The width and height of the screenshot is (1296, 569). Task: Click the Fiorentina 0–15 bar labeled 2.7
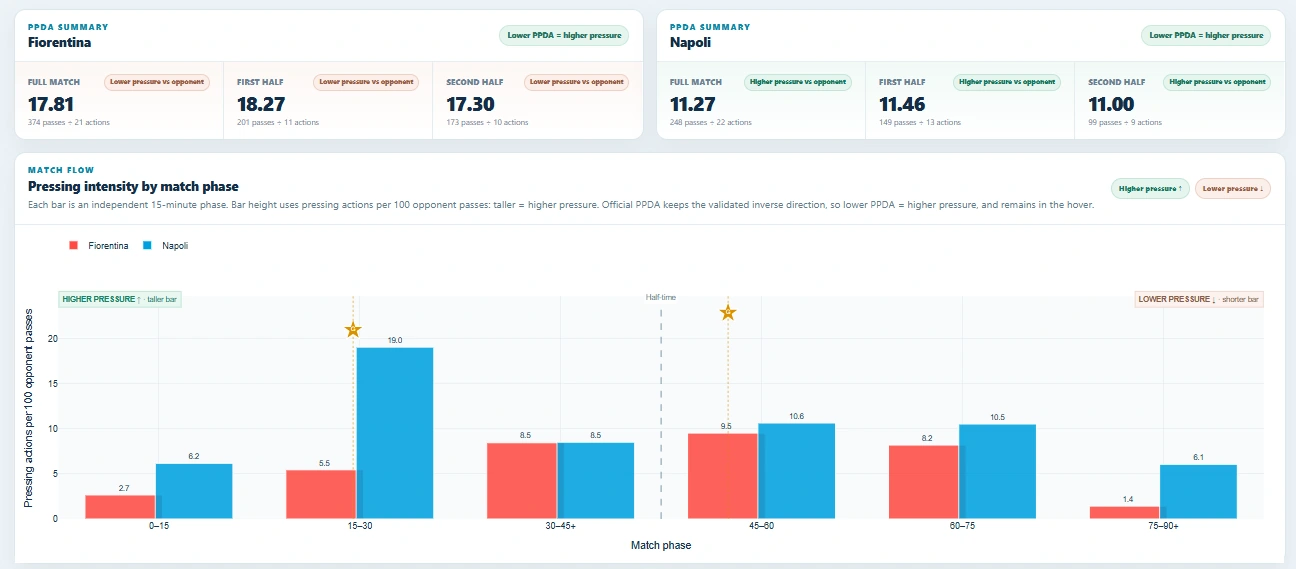click(x=120, y=506)
